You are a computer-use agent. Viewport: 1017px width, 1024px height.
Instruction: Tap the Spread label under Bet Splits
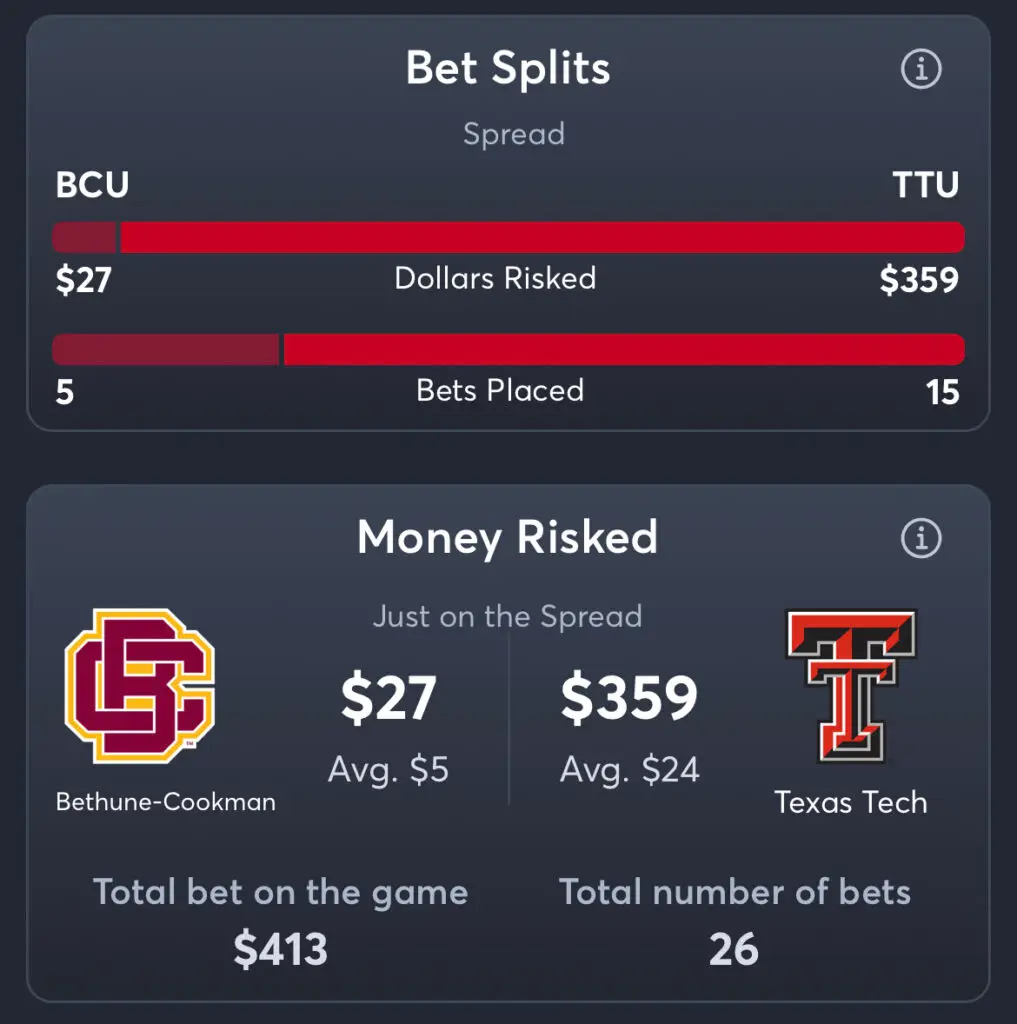514,135
